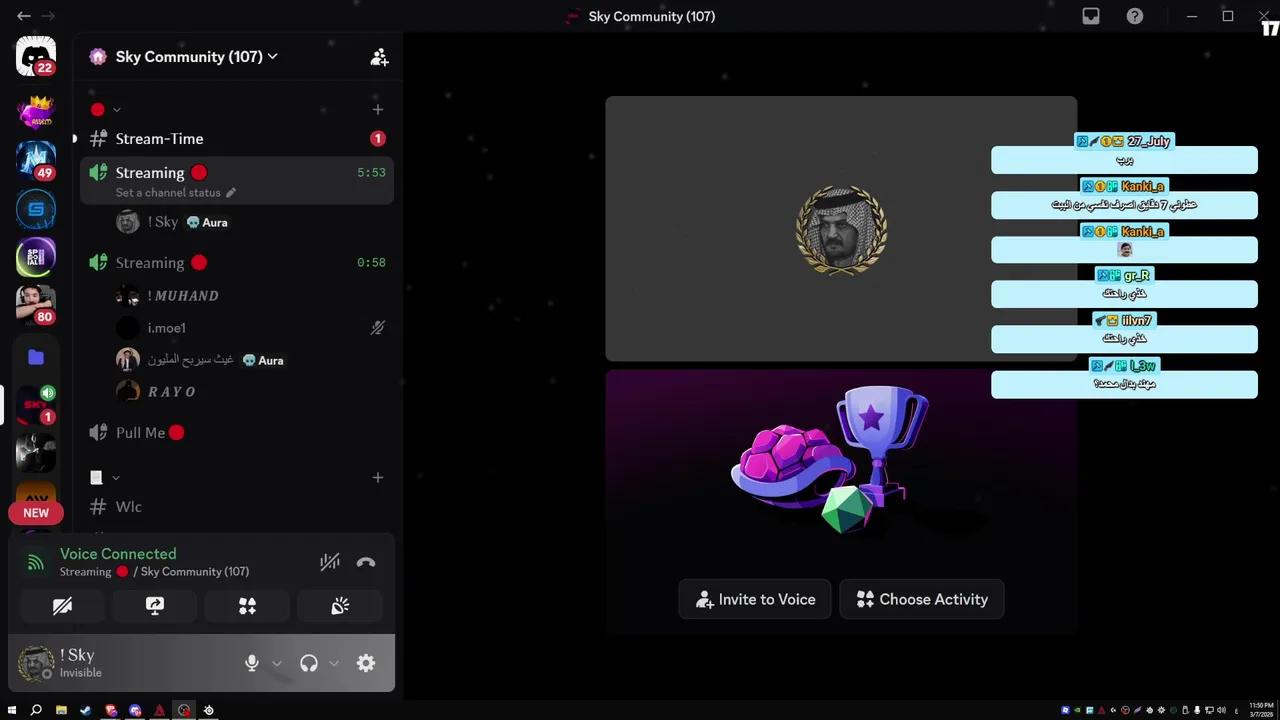Viewport: 1280px width, 720px height.
Task: Open the server icon with the 80 badge
Action: (x=36, y=304)
